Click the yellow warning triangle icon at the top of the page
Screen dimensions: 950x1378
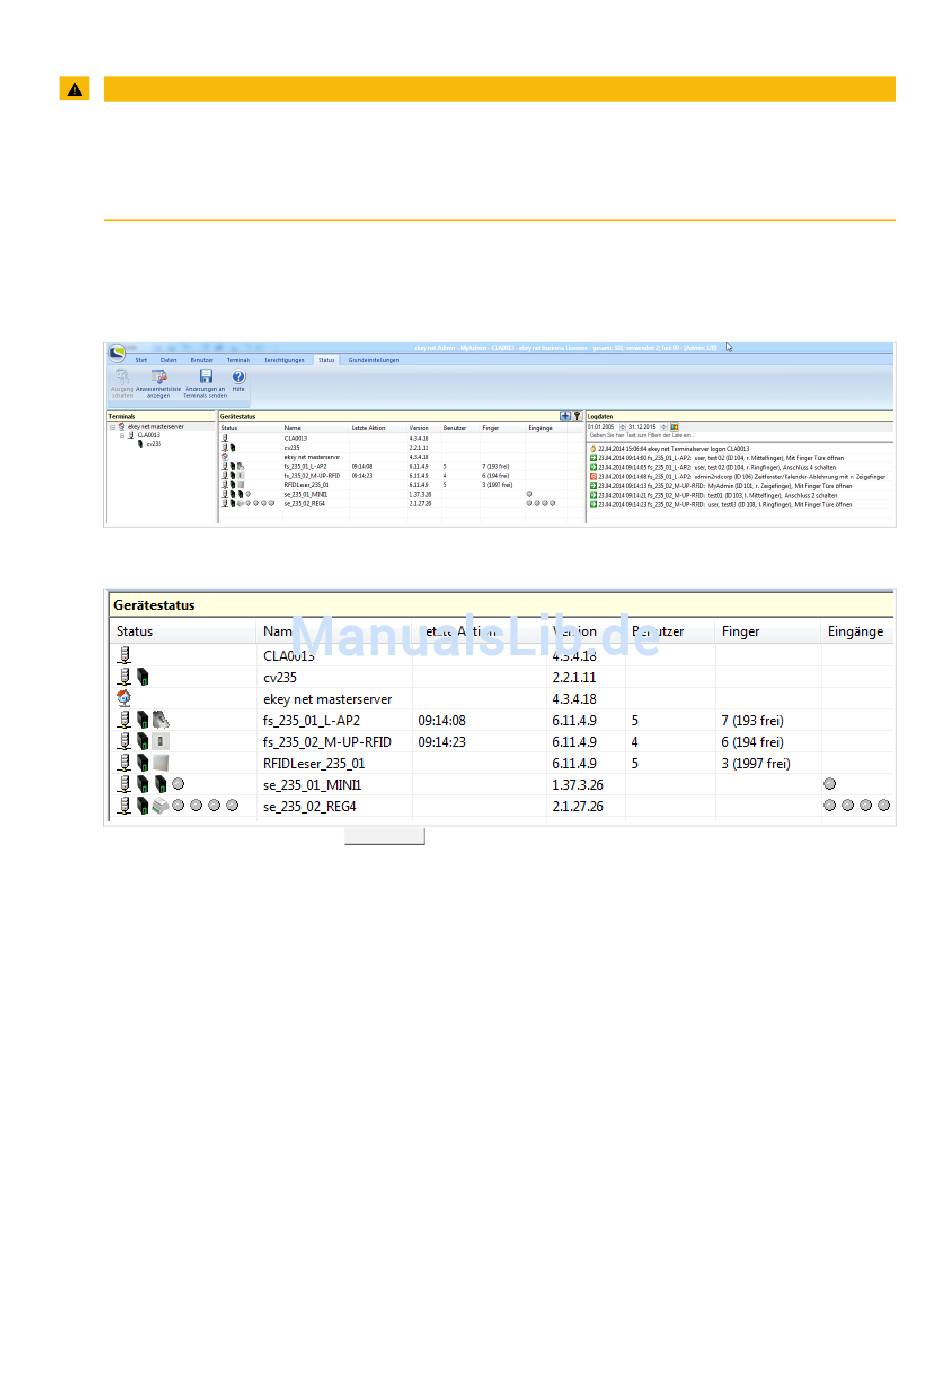click(74, 89)
